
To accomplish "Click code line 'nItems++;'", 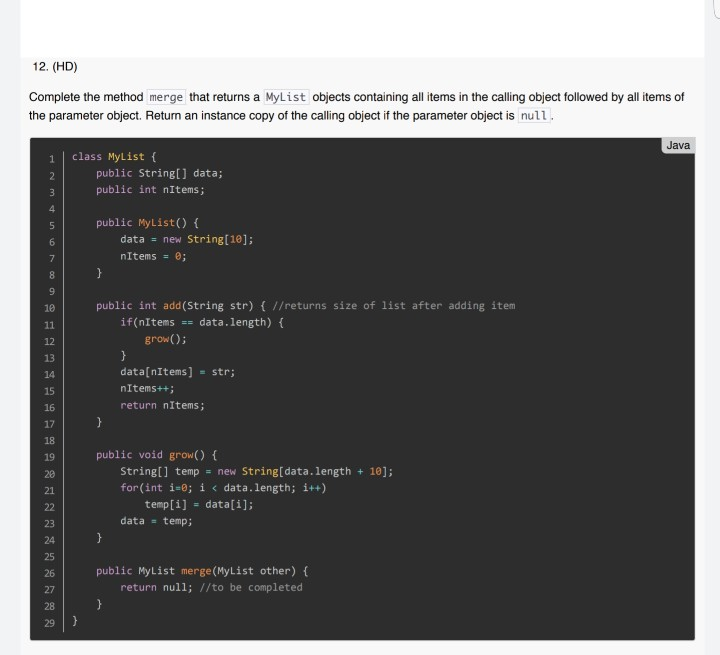I will pos(147,389).
